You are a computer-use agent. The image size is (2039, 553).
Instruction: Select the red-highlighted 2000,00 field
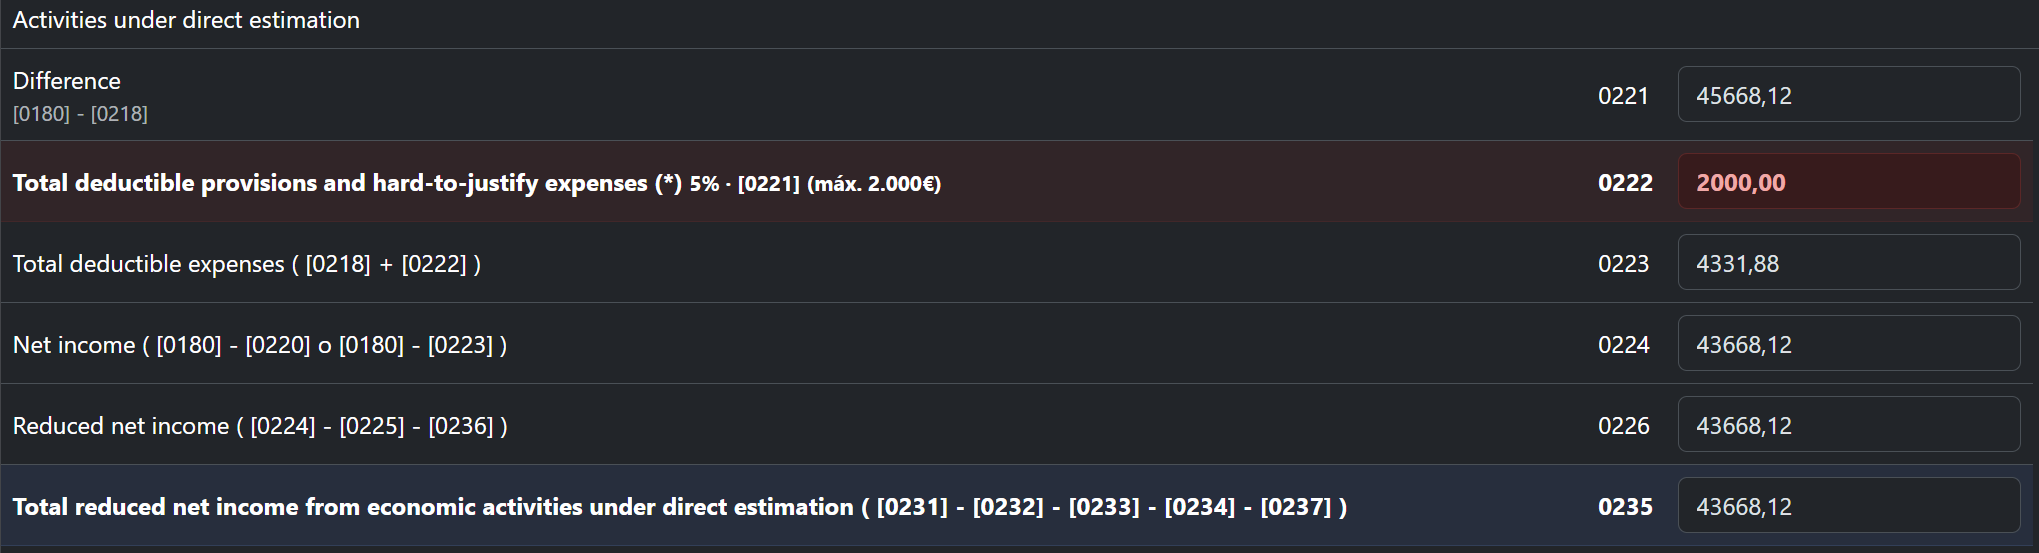[x=1849, y=181]
